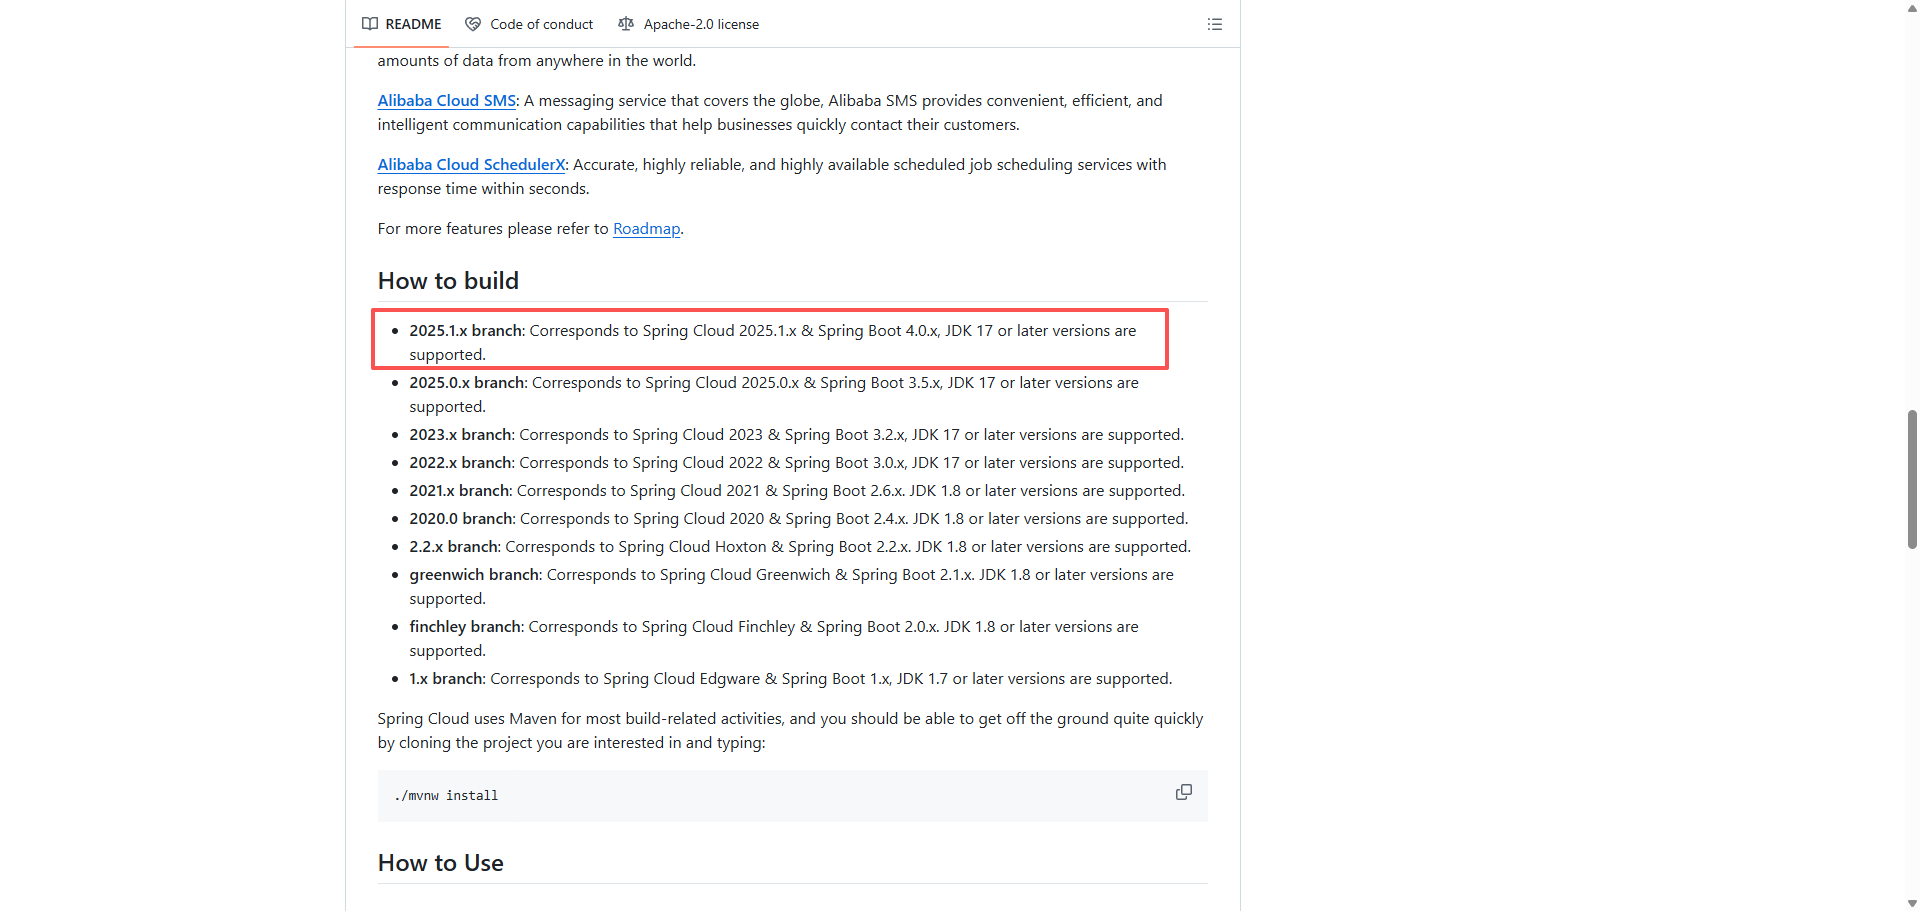Click the How to build heading
The height and width of the screenshot is (911, 1920).
(x=448, y=281)
